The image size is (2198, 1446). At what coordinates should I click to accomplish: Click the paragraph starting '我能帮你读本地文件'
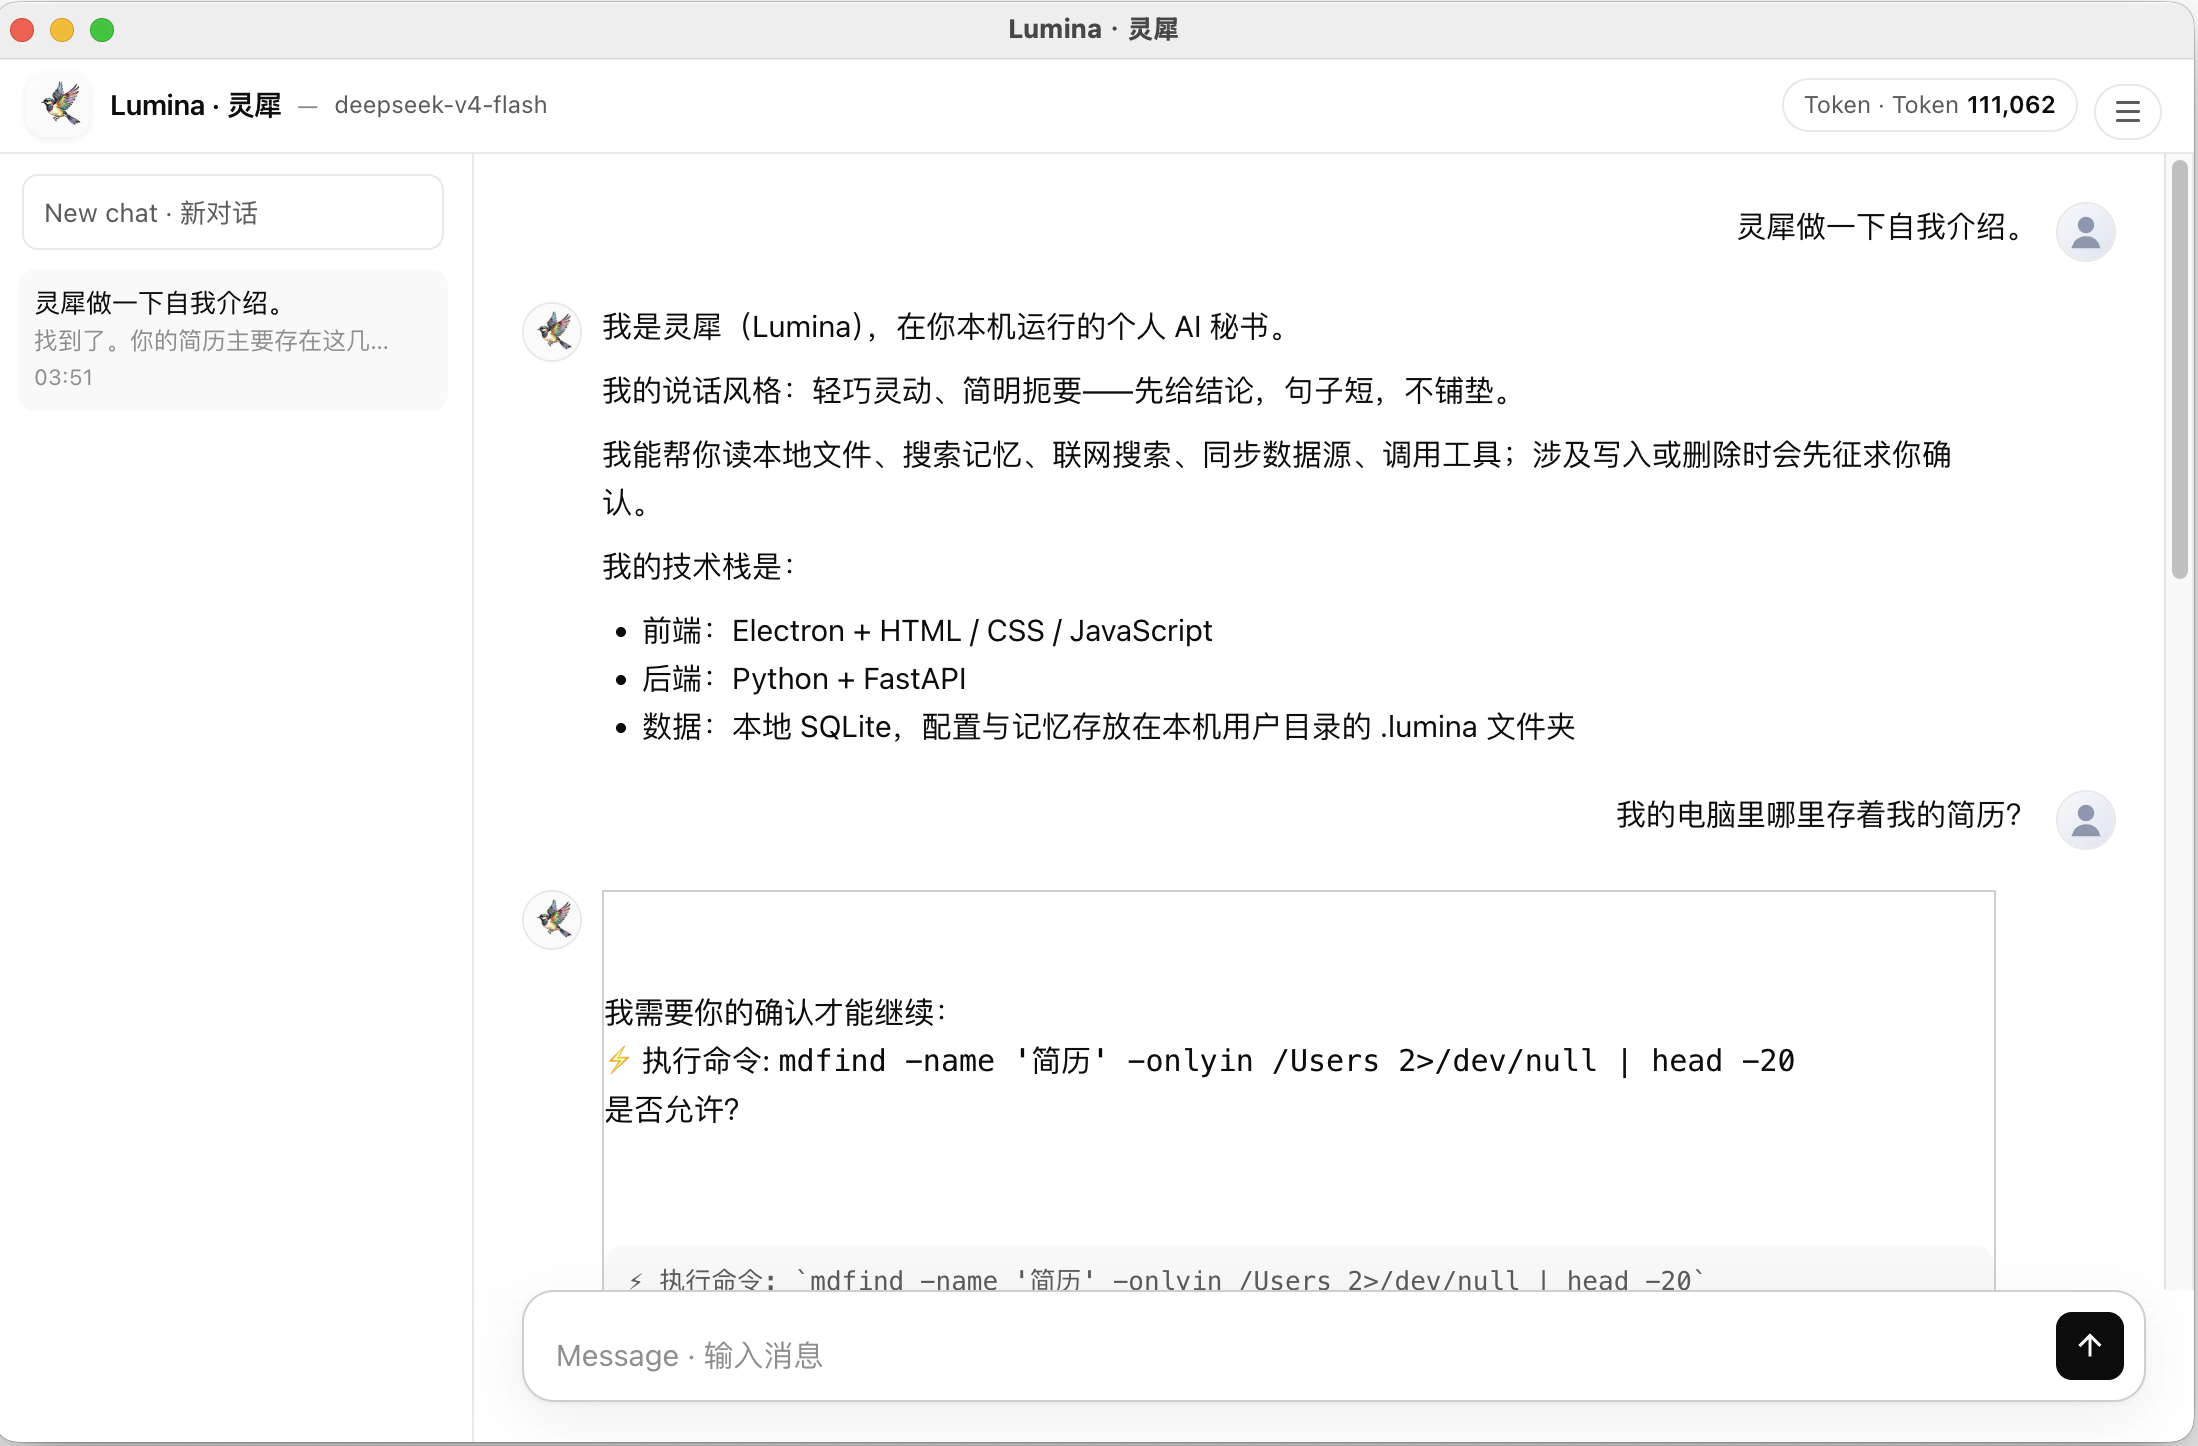tap(1277, 479)
